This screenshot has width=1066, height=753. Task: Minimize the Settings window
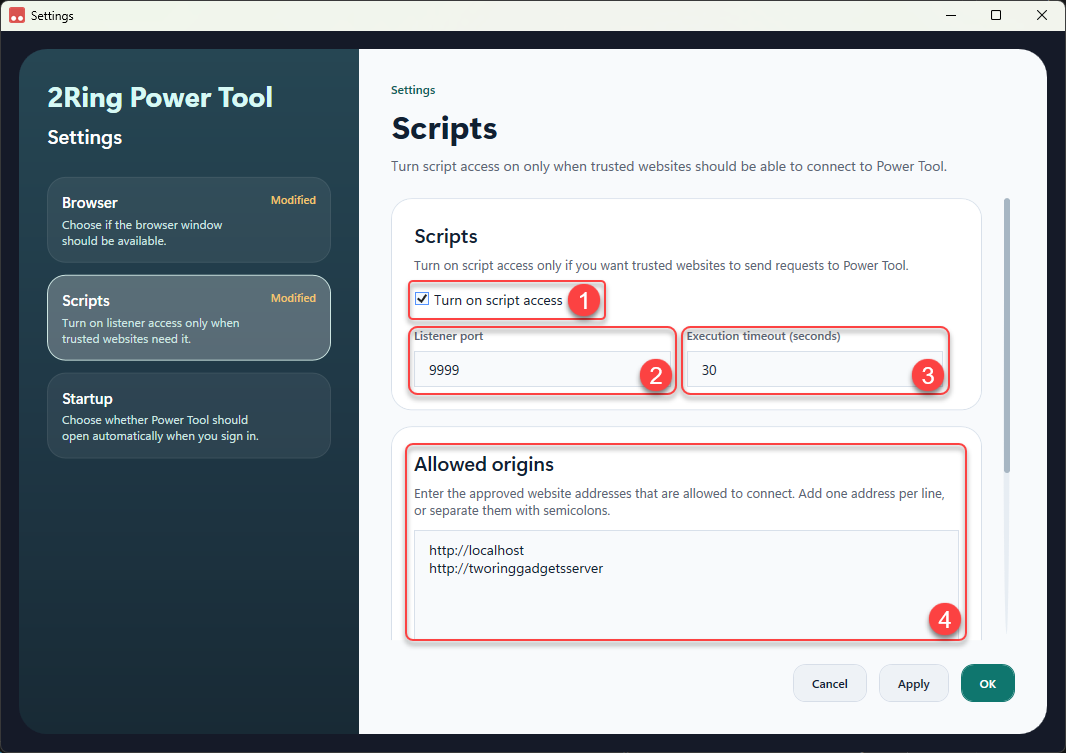(951, 15)
